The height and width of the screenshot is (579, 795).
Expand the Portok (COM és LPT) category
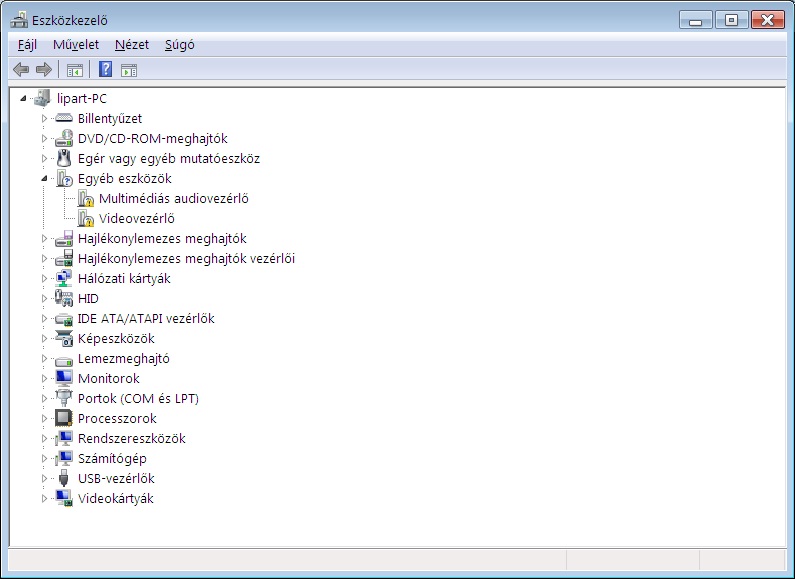tap(44, 399)
